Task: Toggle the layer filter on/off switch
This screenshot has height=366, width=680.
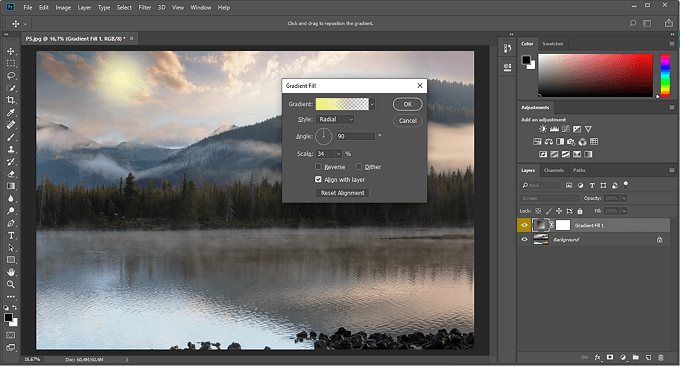Action: pyautogui.click(x=626, y=184)
